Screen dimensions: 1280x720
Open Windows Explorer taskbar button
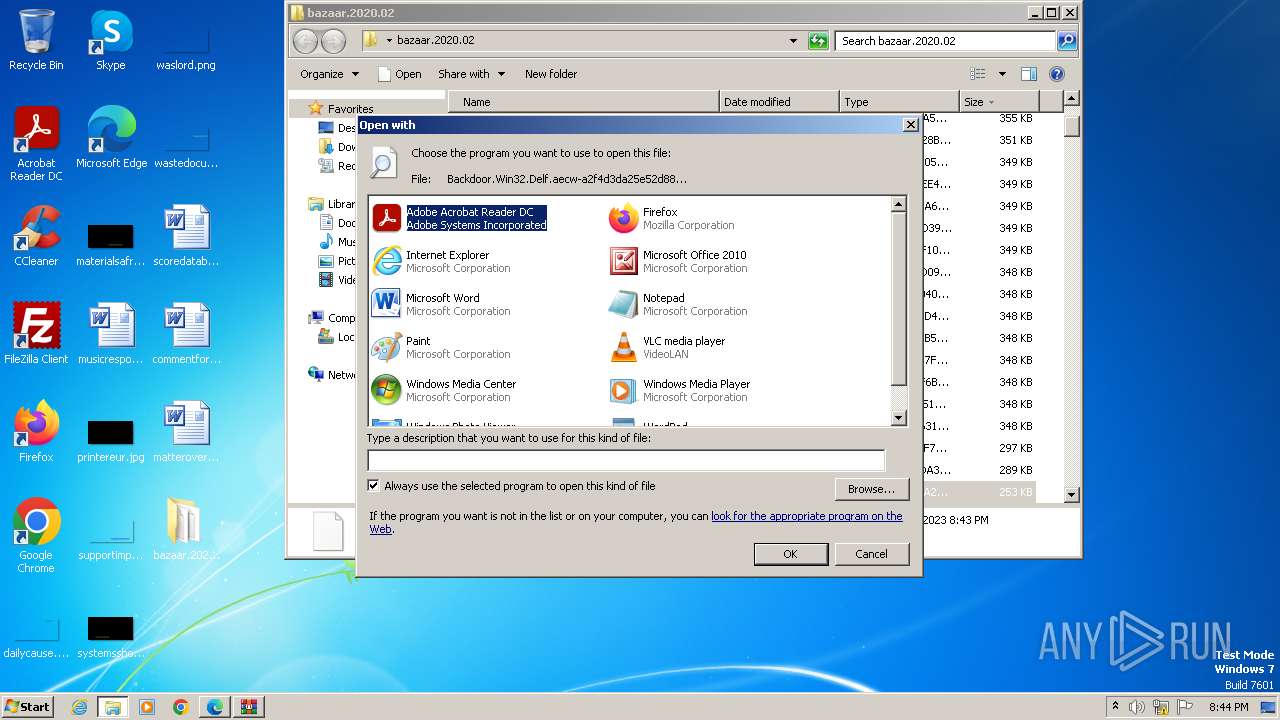tap(112, 707)
